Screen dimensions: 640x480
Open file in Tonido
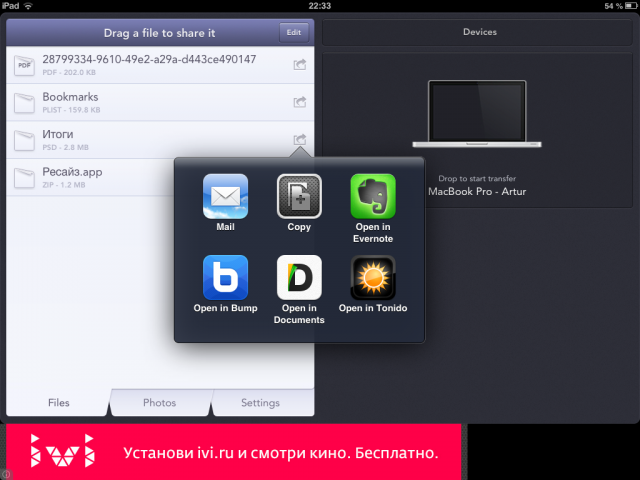[373, 278]
